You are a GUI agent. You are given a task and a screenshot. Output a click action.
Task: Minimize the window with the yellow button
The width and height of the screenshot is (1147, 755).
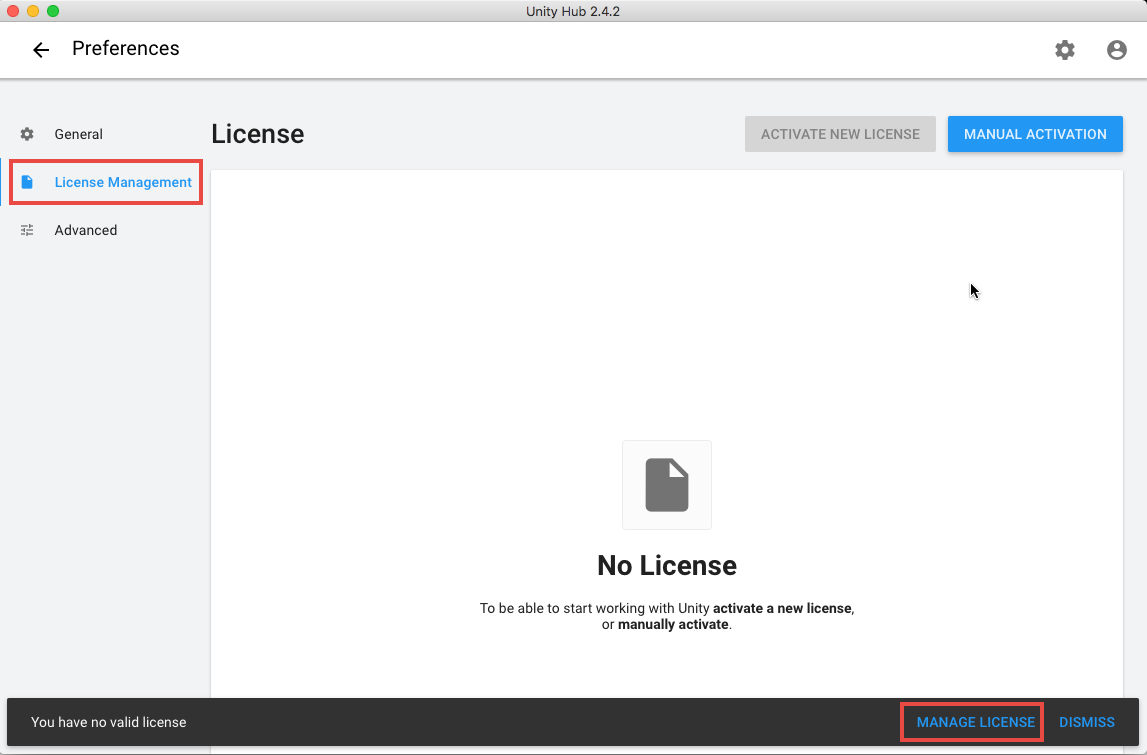tap(33, 11)
